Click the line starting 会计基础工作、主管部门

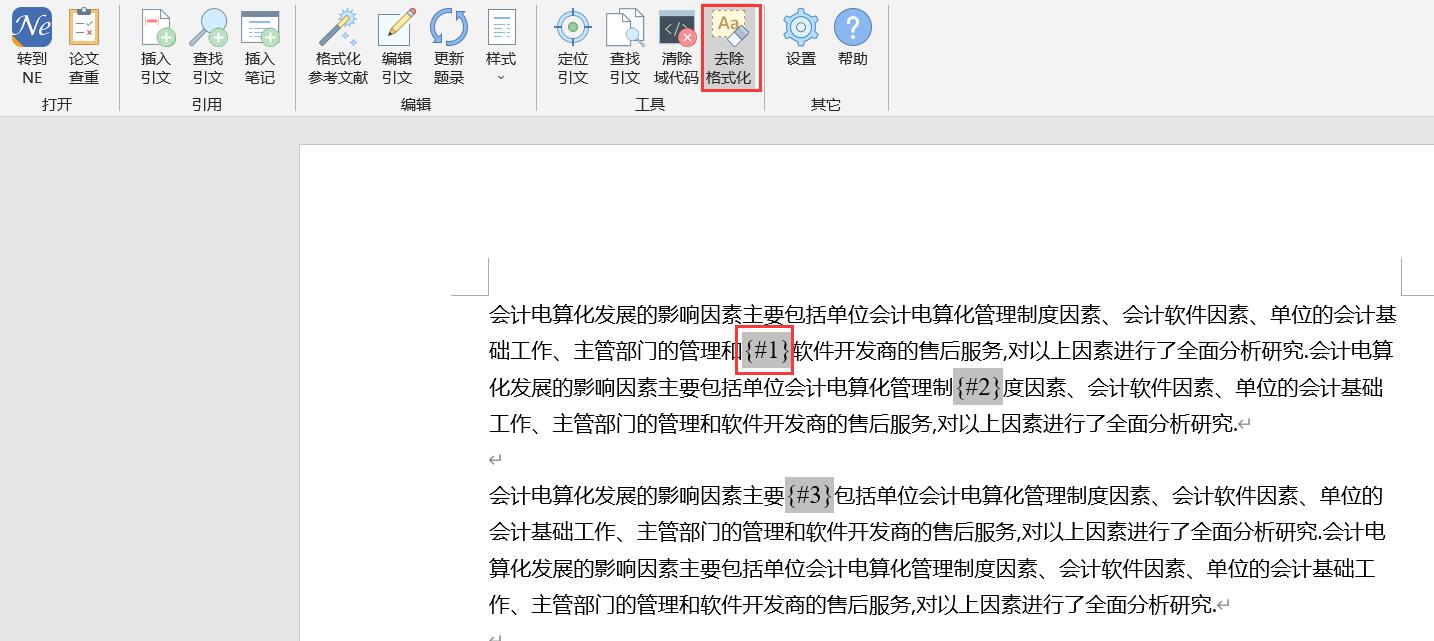click(937, 531)
